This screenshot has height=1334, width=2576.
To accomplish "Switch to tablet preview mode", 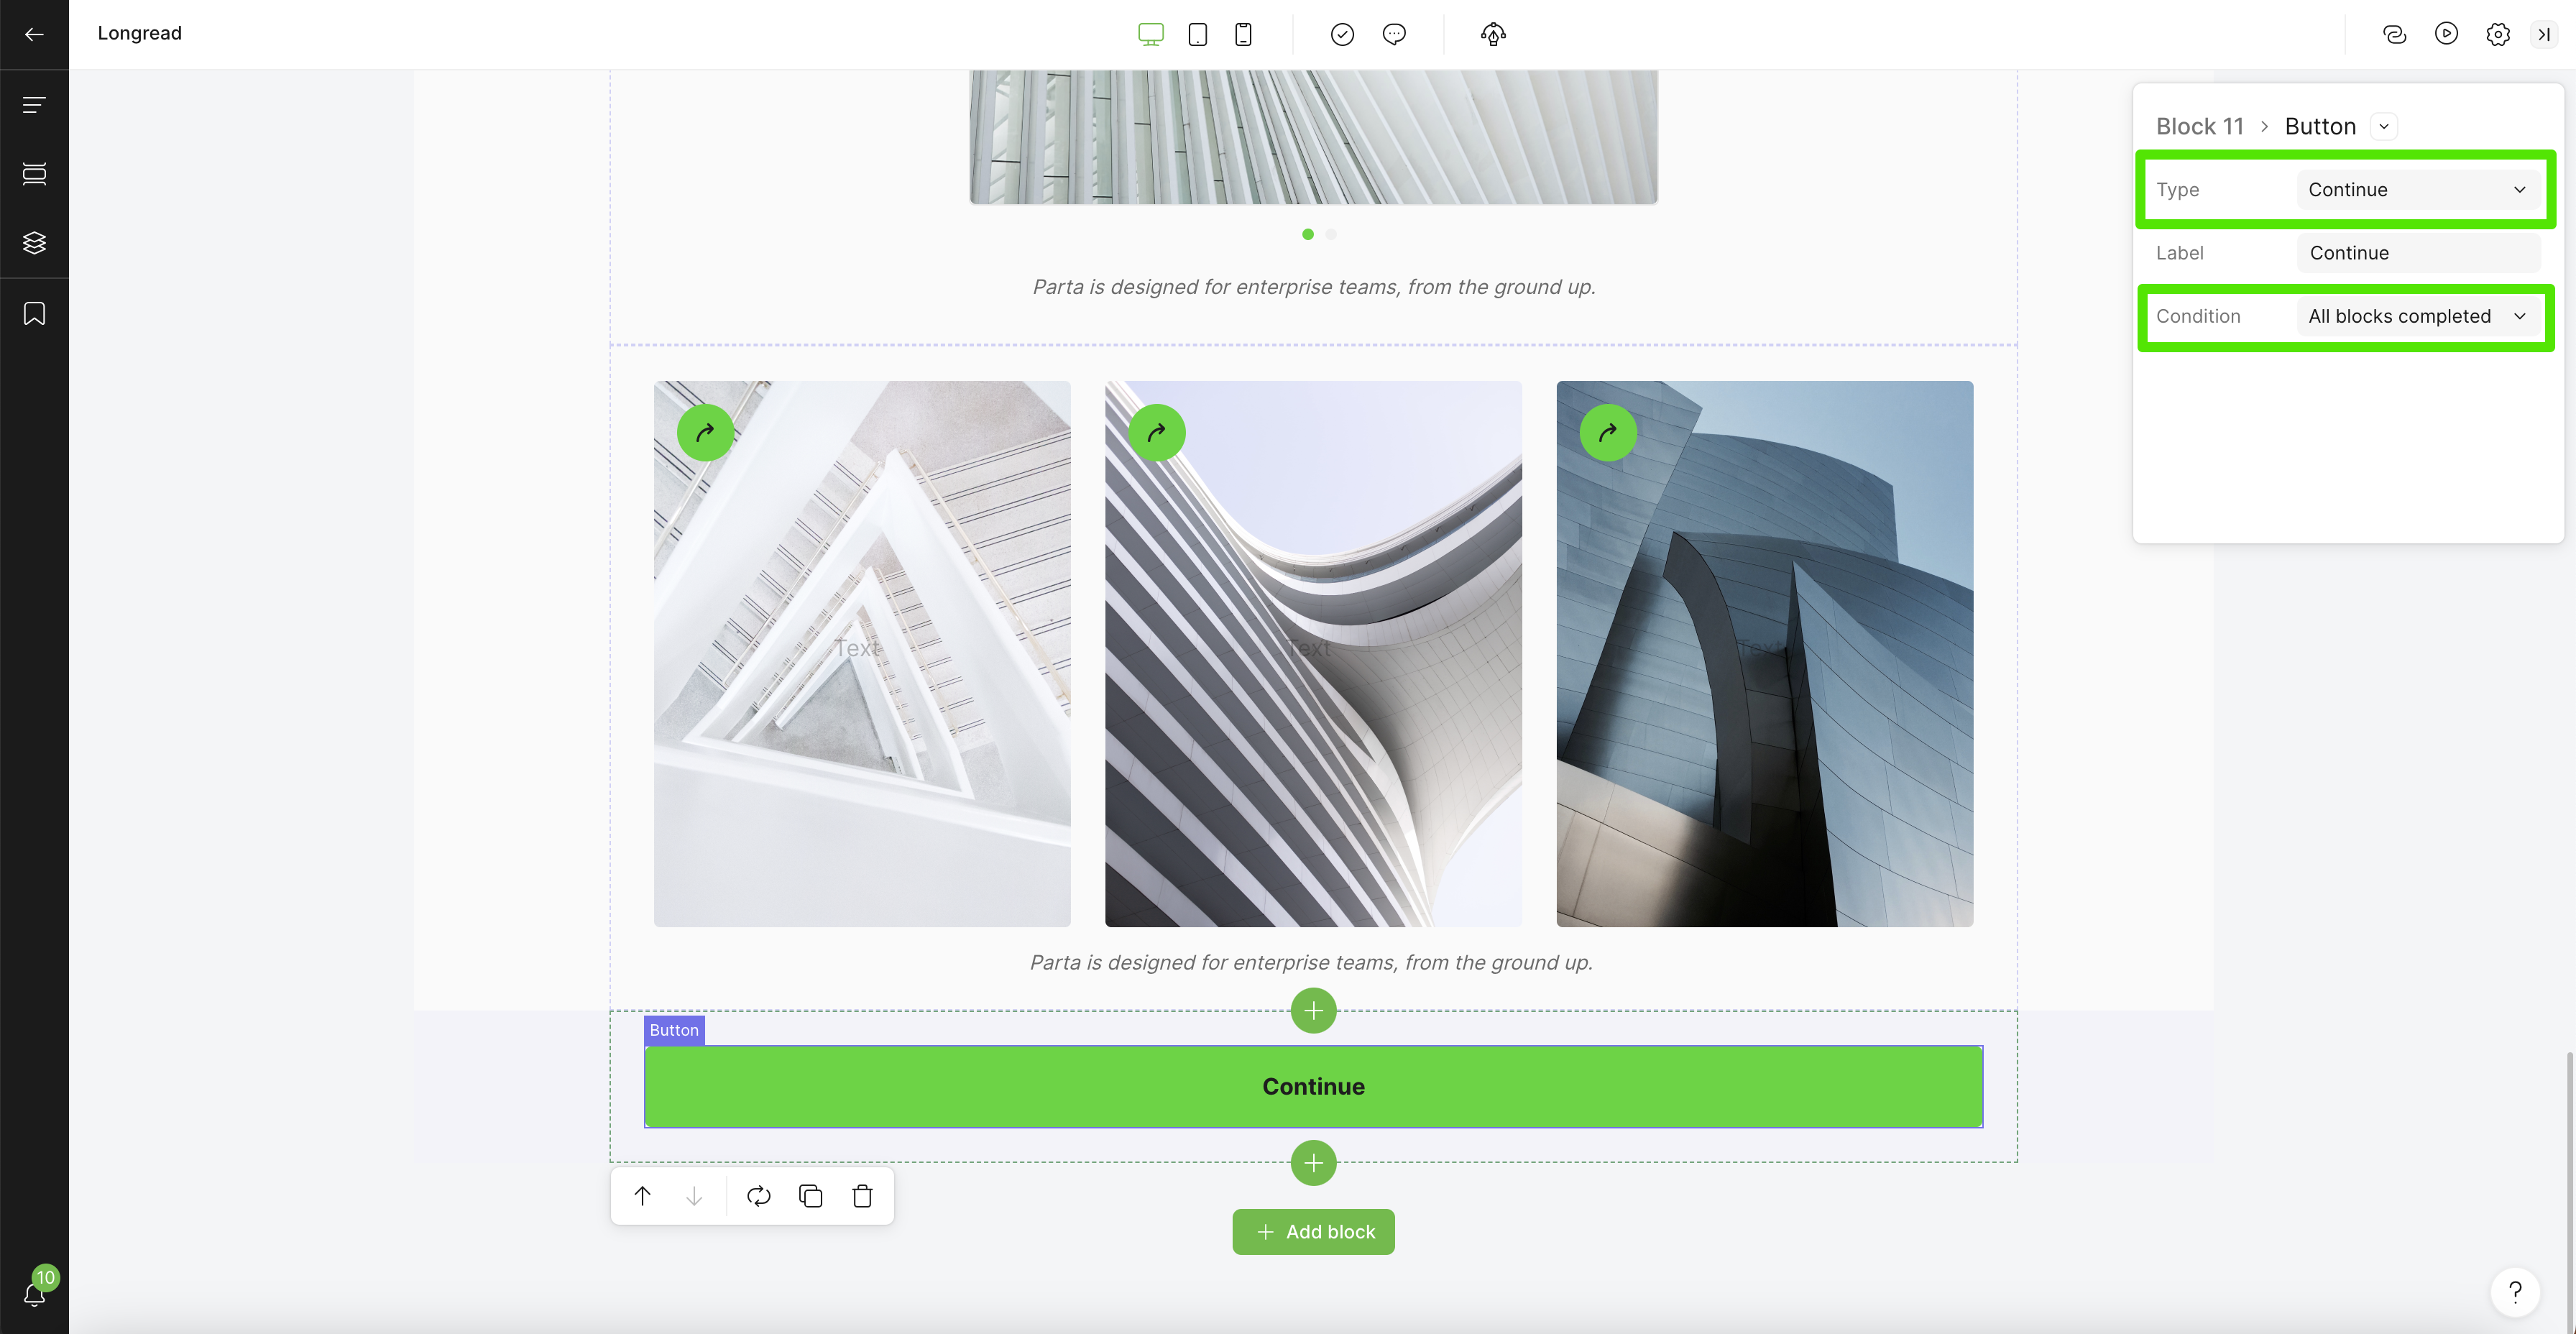I will [x=1197, y=34].
